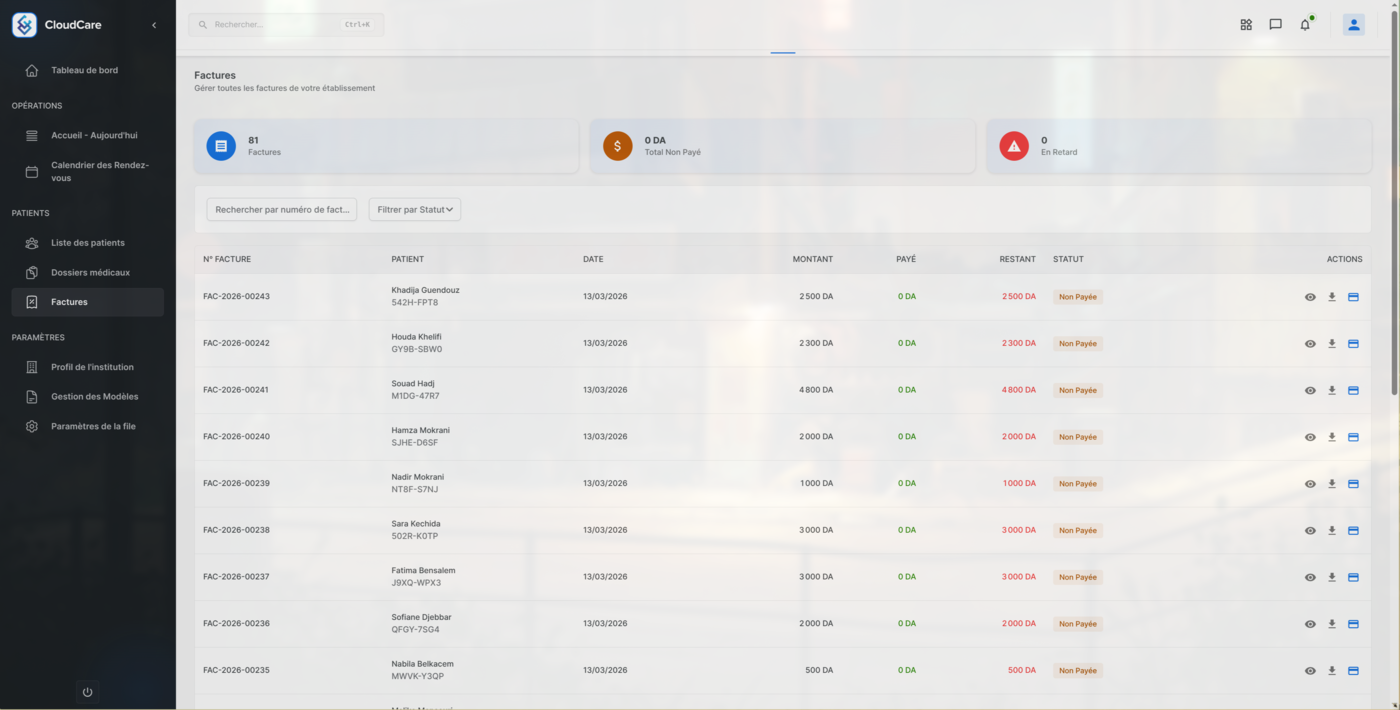The width and height of the screenshot is (1400, 710).
Task: Download invoice FAC-2026-00243
Action: click(1332, 297)
